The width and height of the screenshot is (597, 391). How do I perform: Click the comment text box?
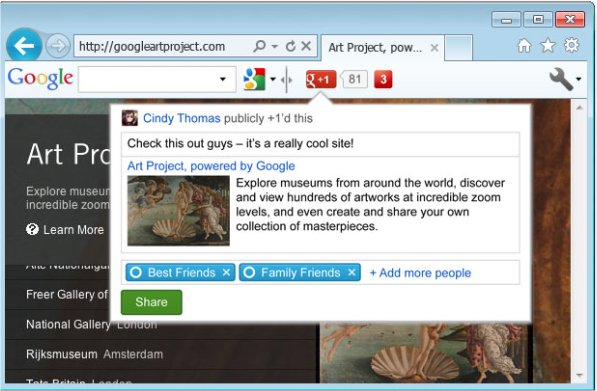click(320, 144)
